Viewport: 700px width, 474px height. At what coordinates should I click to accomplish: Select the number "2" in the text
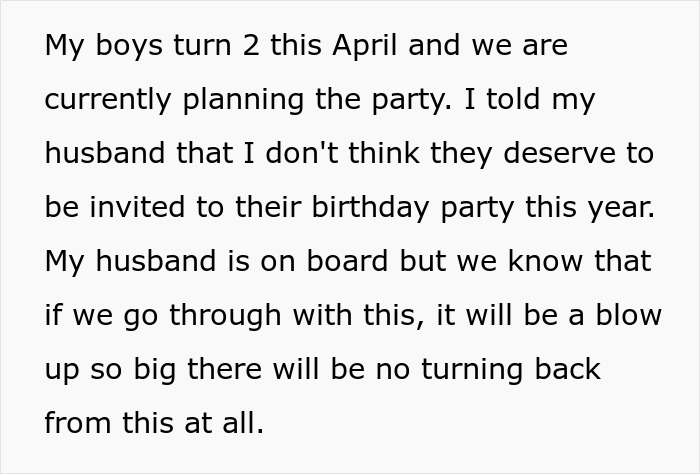(x=251, y=45)
